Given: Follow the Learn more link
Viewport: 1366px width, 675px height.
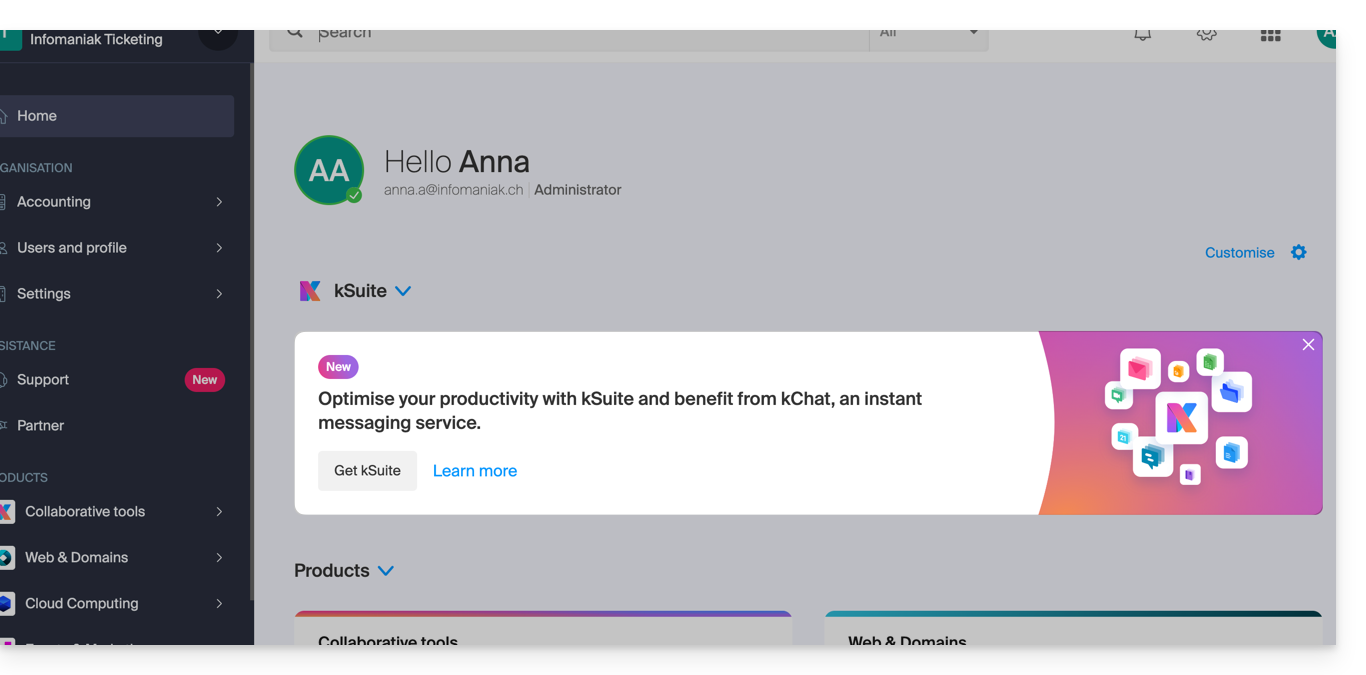Looking at the screenshot, I should click(475, 471).
